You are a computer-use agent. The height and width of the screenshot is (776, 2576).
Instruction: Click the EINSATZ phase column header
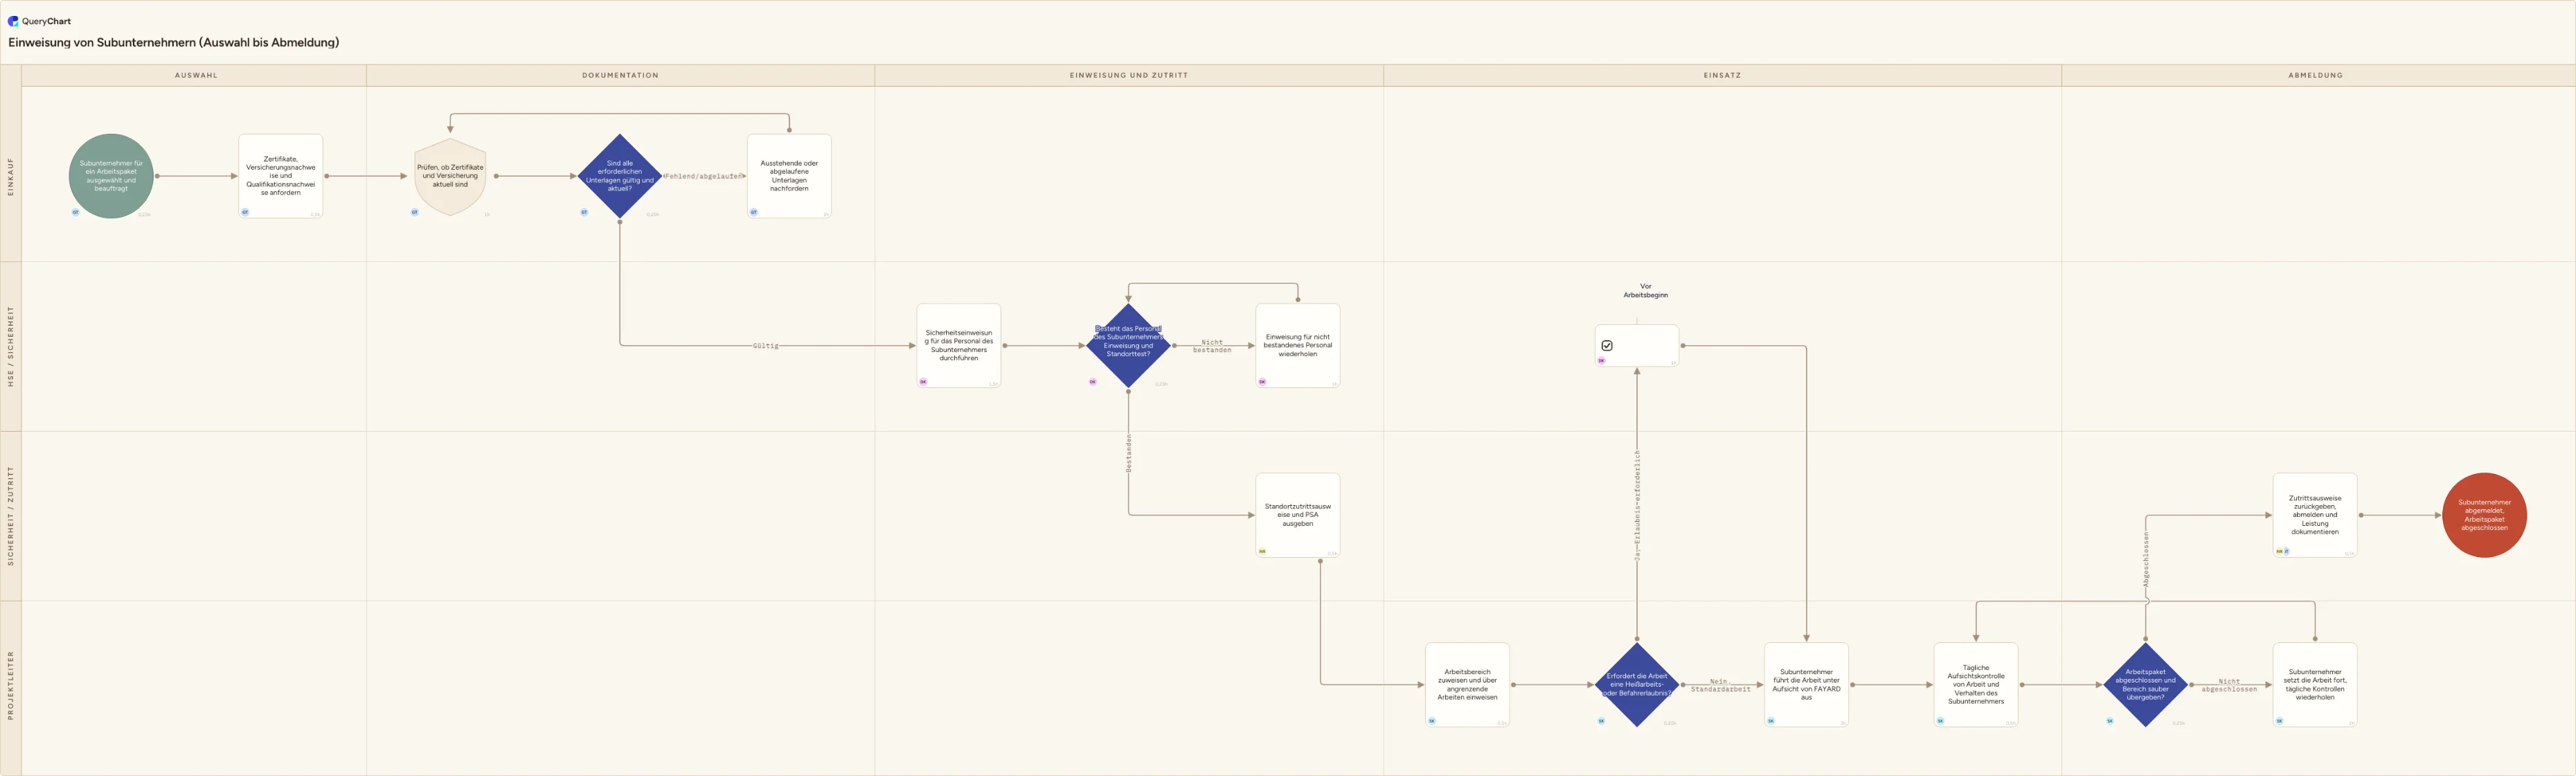[x=1722, y=75]
